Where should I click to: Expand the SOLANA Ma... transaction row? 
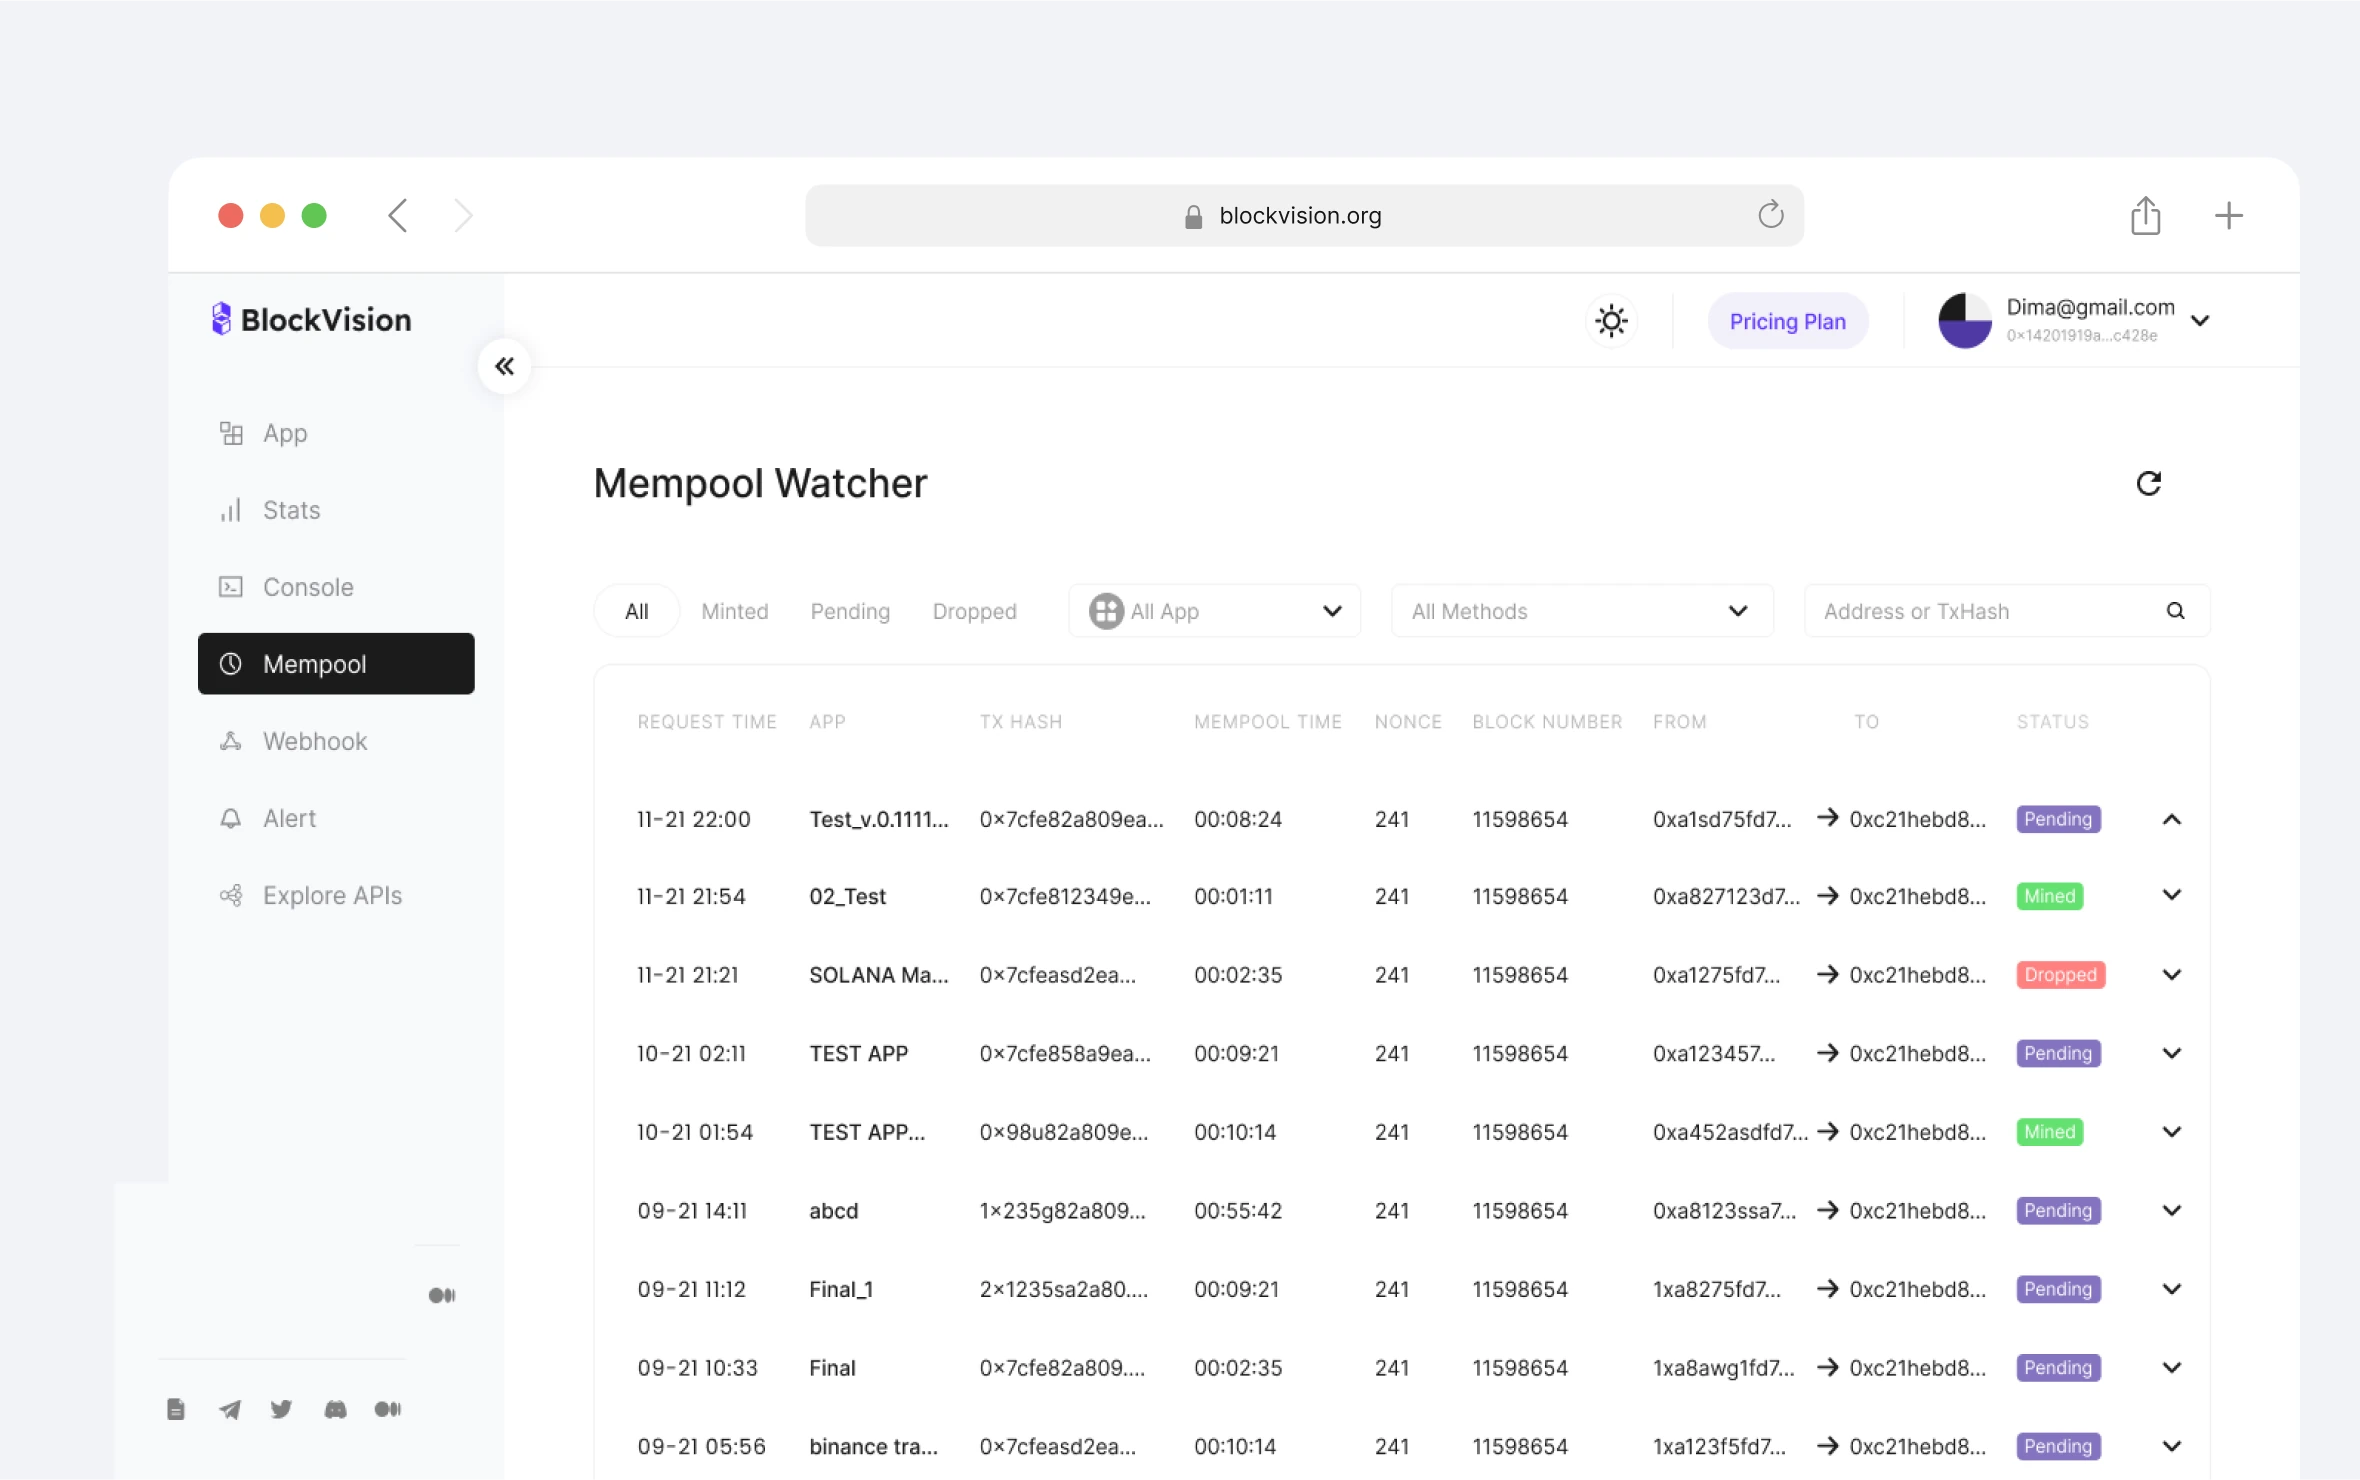[2171, 975]
